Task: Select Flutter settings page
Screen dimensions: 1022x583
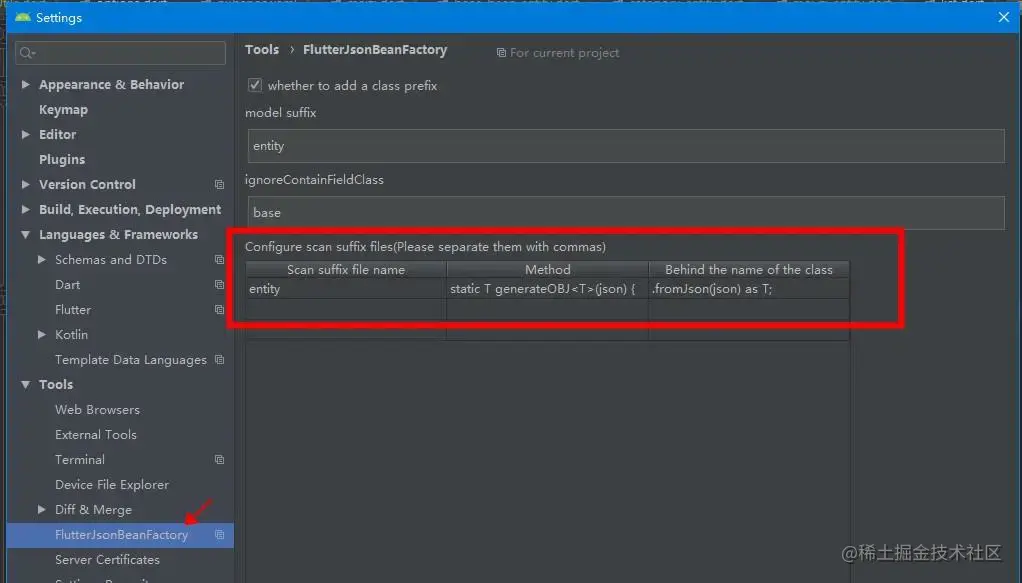Action: (x=73, y=310)
